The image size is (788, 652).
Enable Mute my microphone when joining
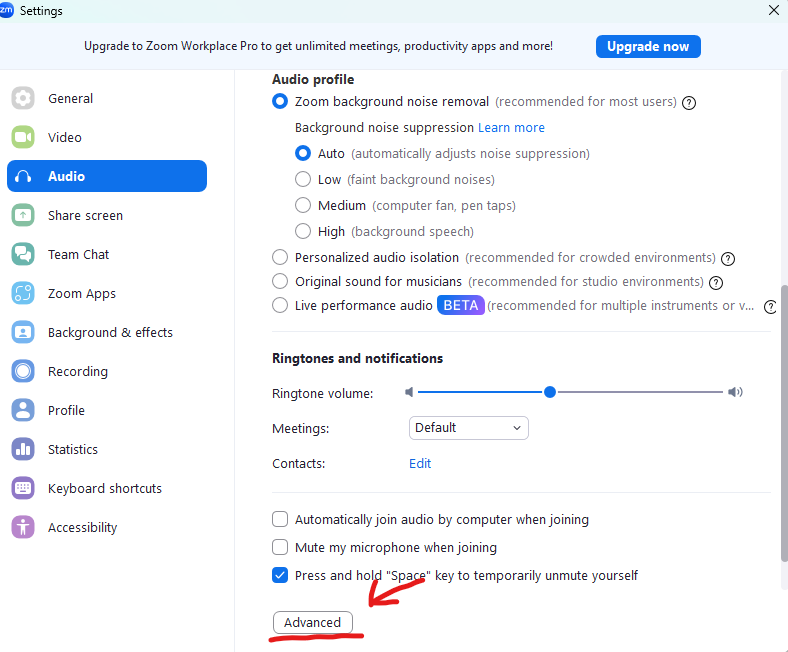point(280,547)
